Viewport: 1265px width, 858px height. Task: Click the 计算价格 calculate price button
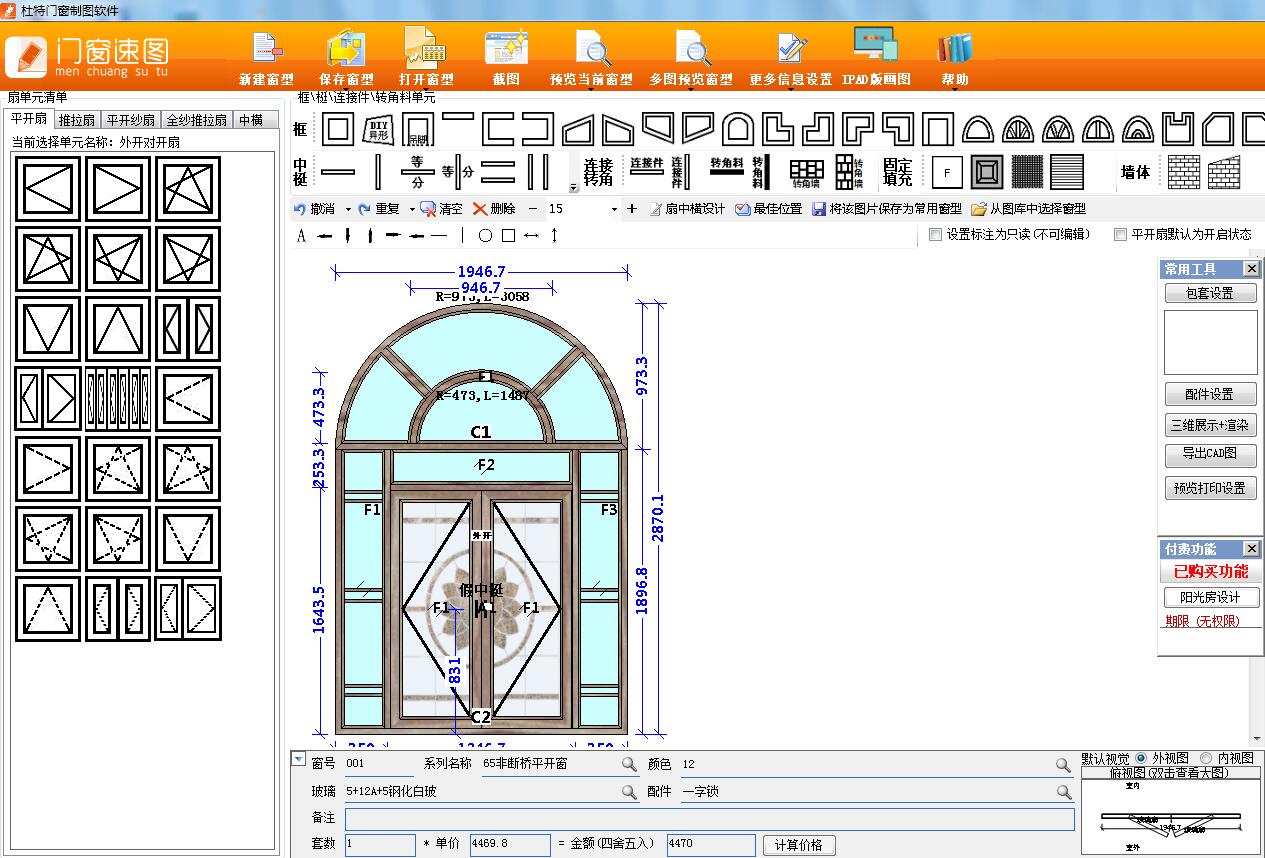pyautogui.click(x=798, y=845)
